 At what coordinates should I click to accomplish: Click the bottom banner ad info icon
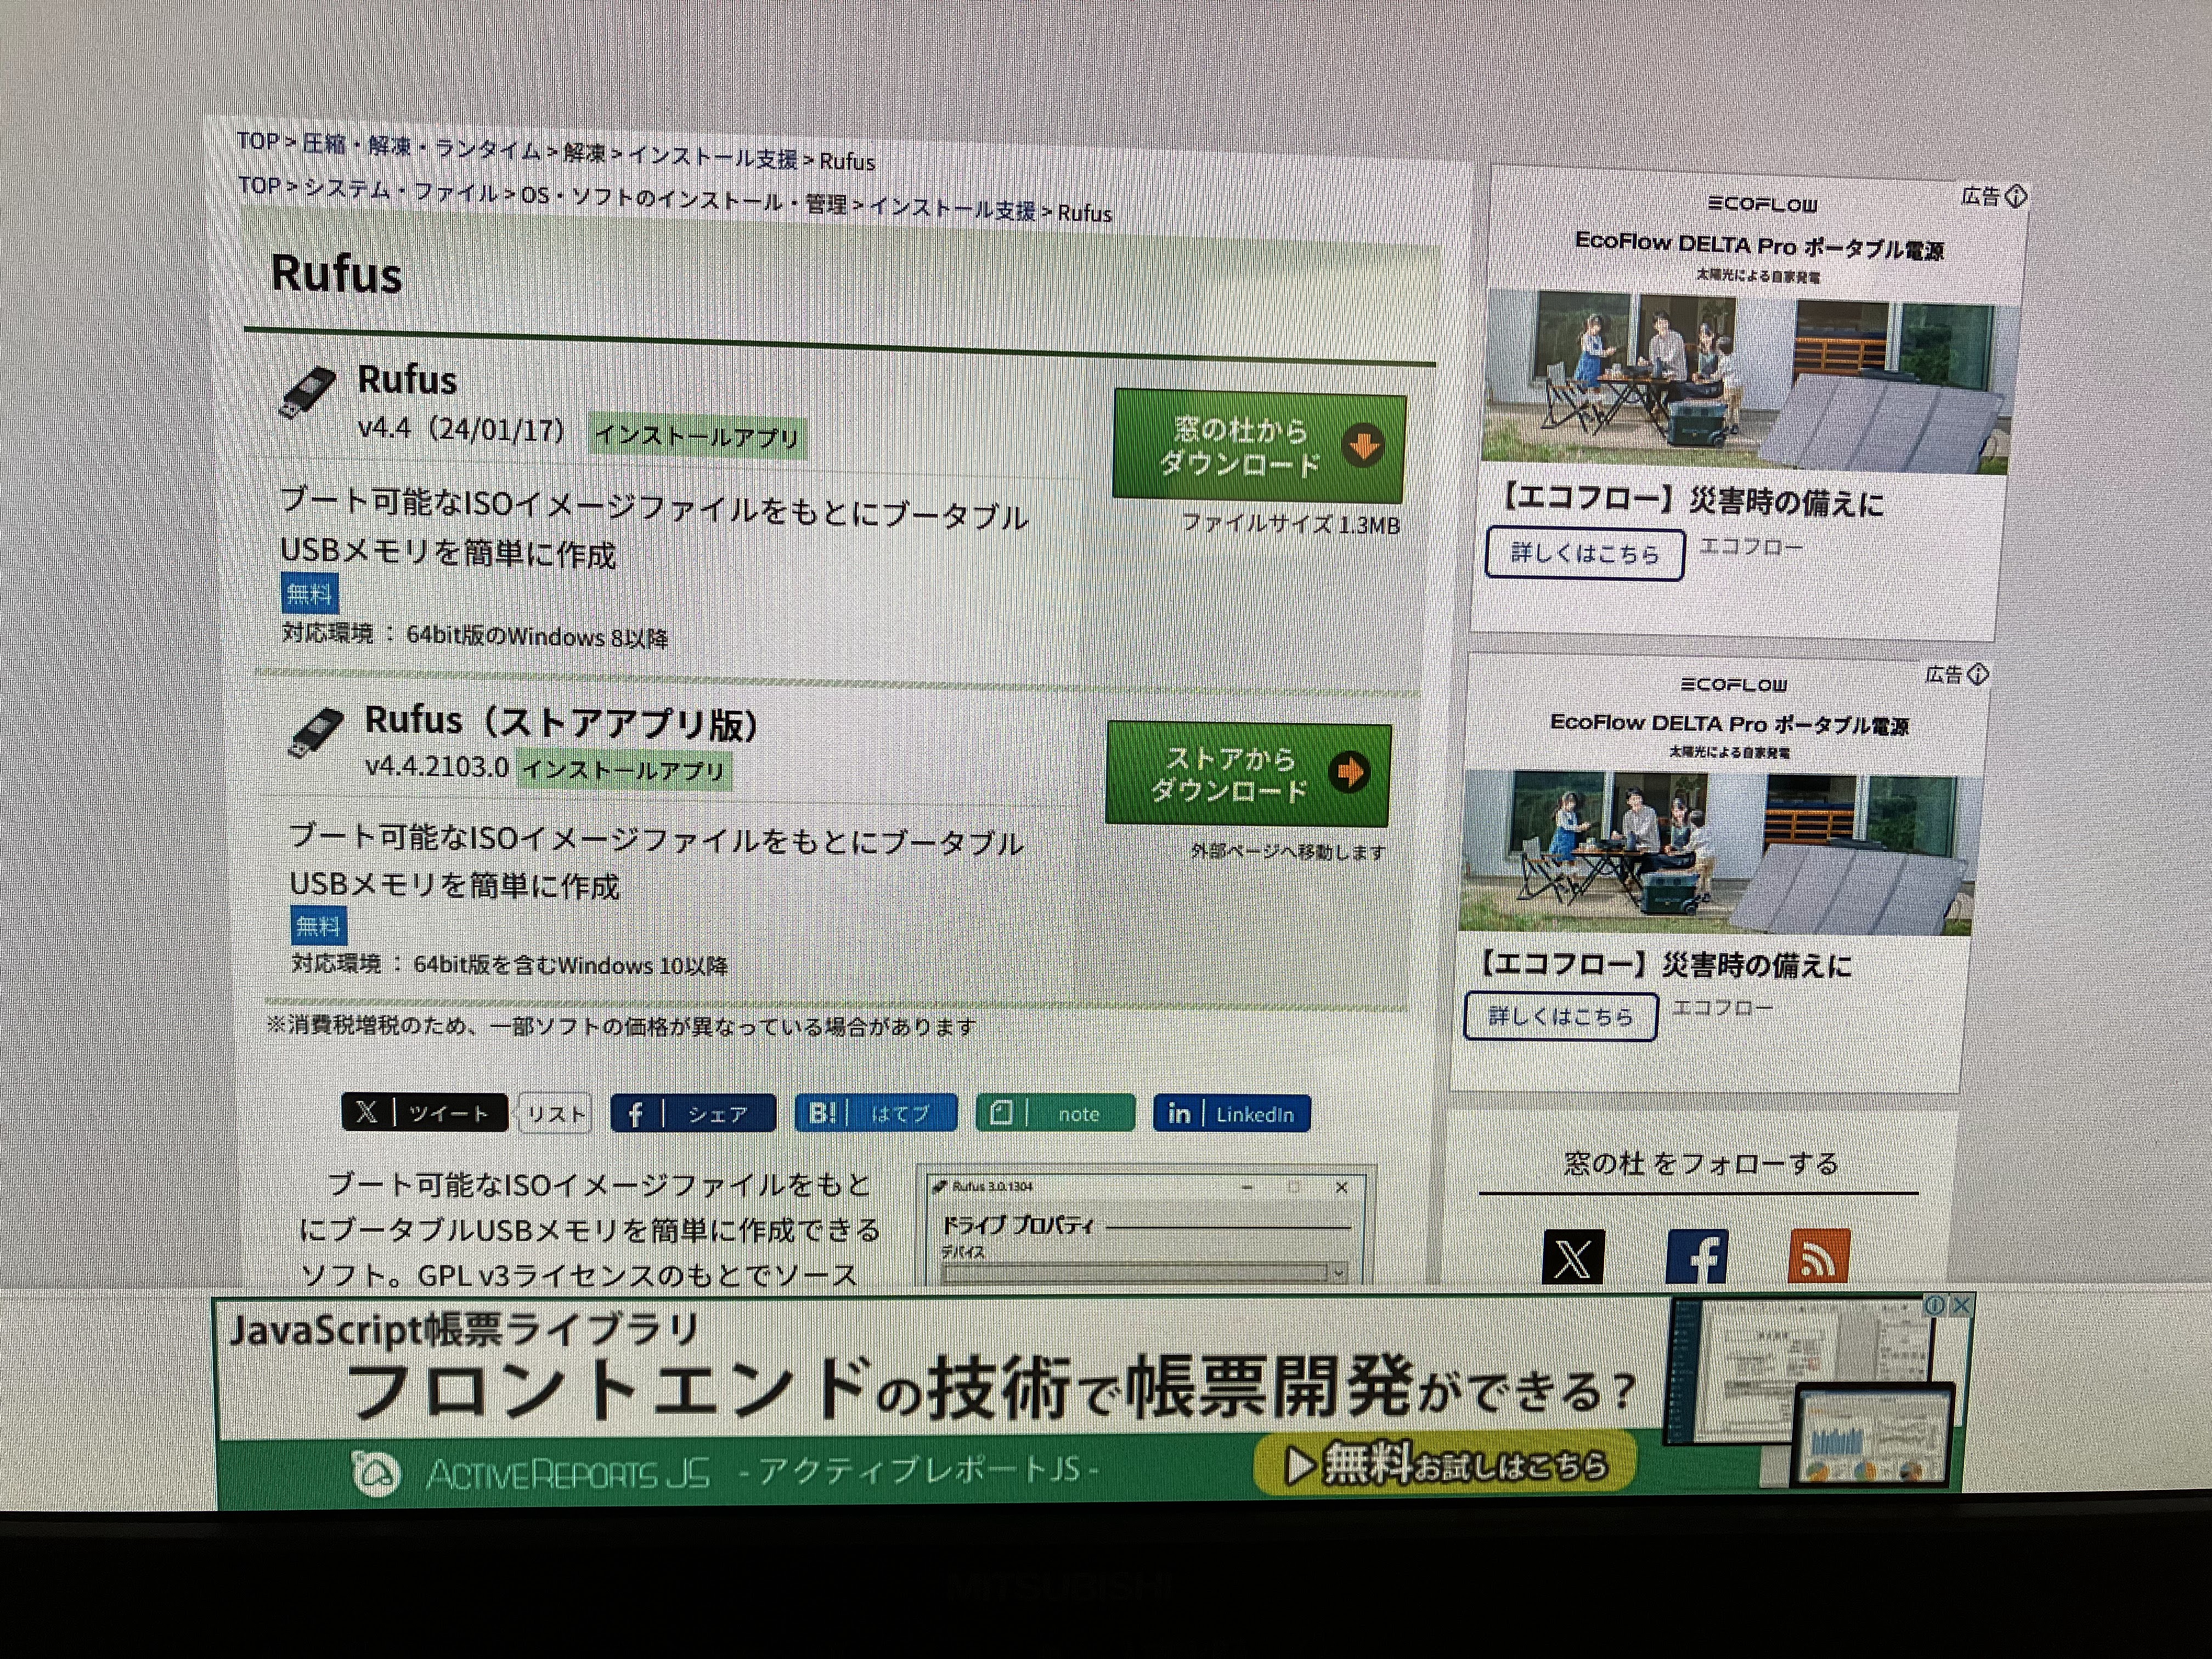click(x=1936, y=1305)
